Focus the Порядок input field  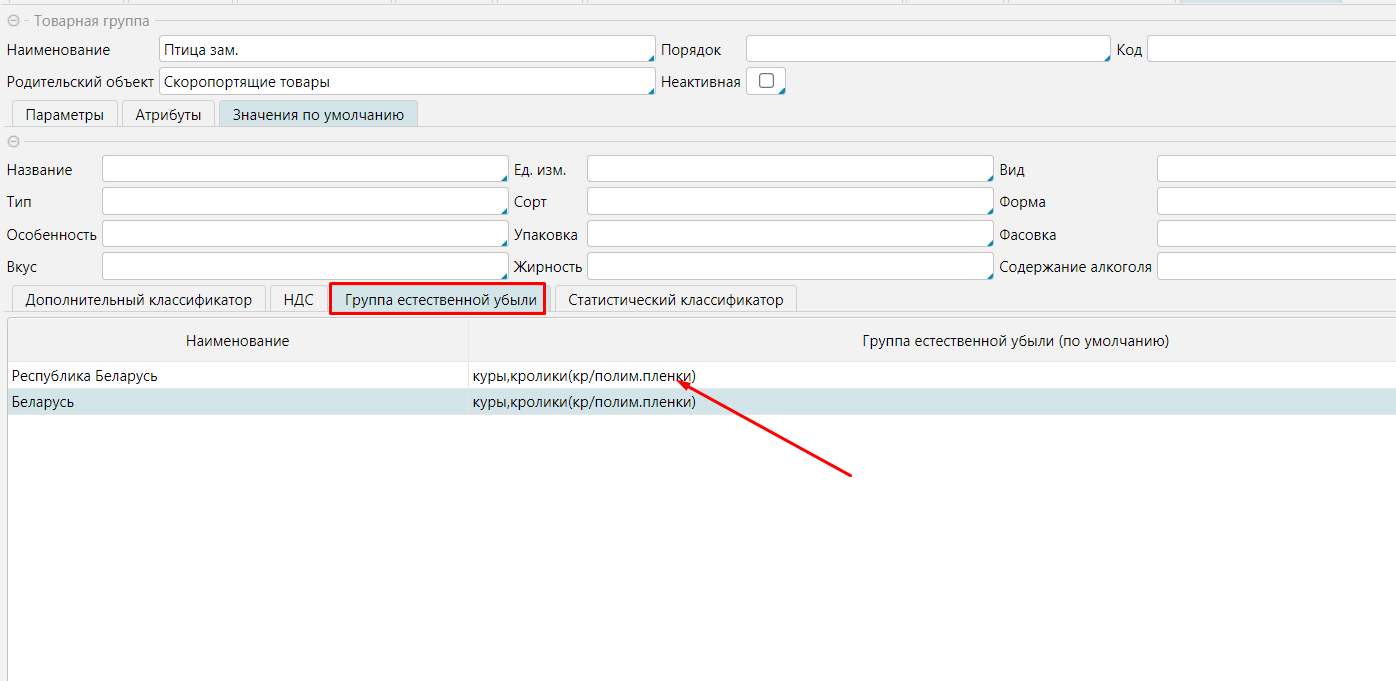point(927,49)
